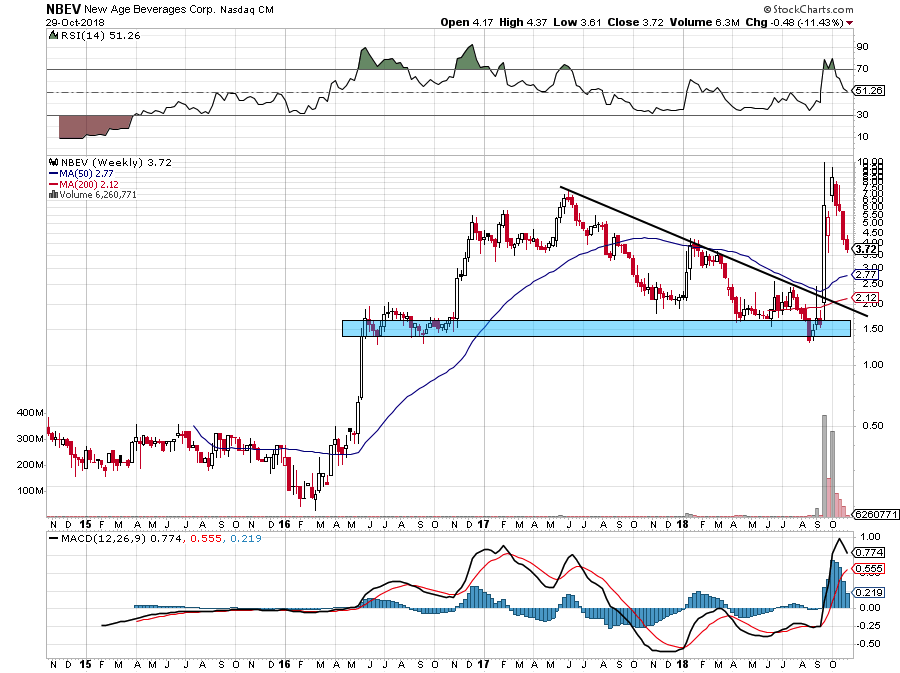Click the -0.50 level on MACD axis
The image size is (900, 673).
868,644
